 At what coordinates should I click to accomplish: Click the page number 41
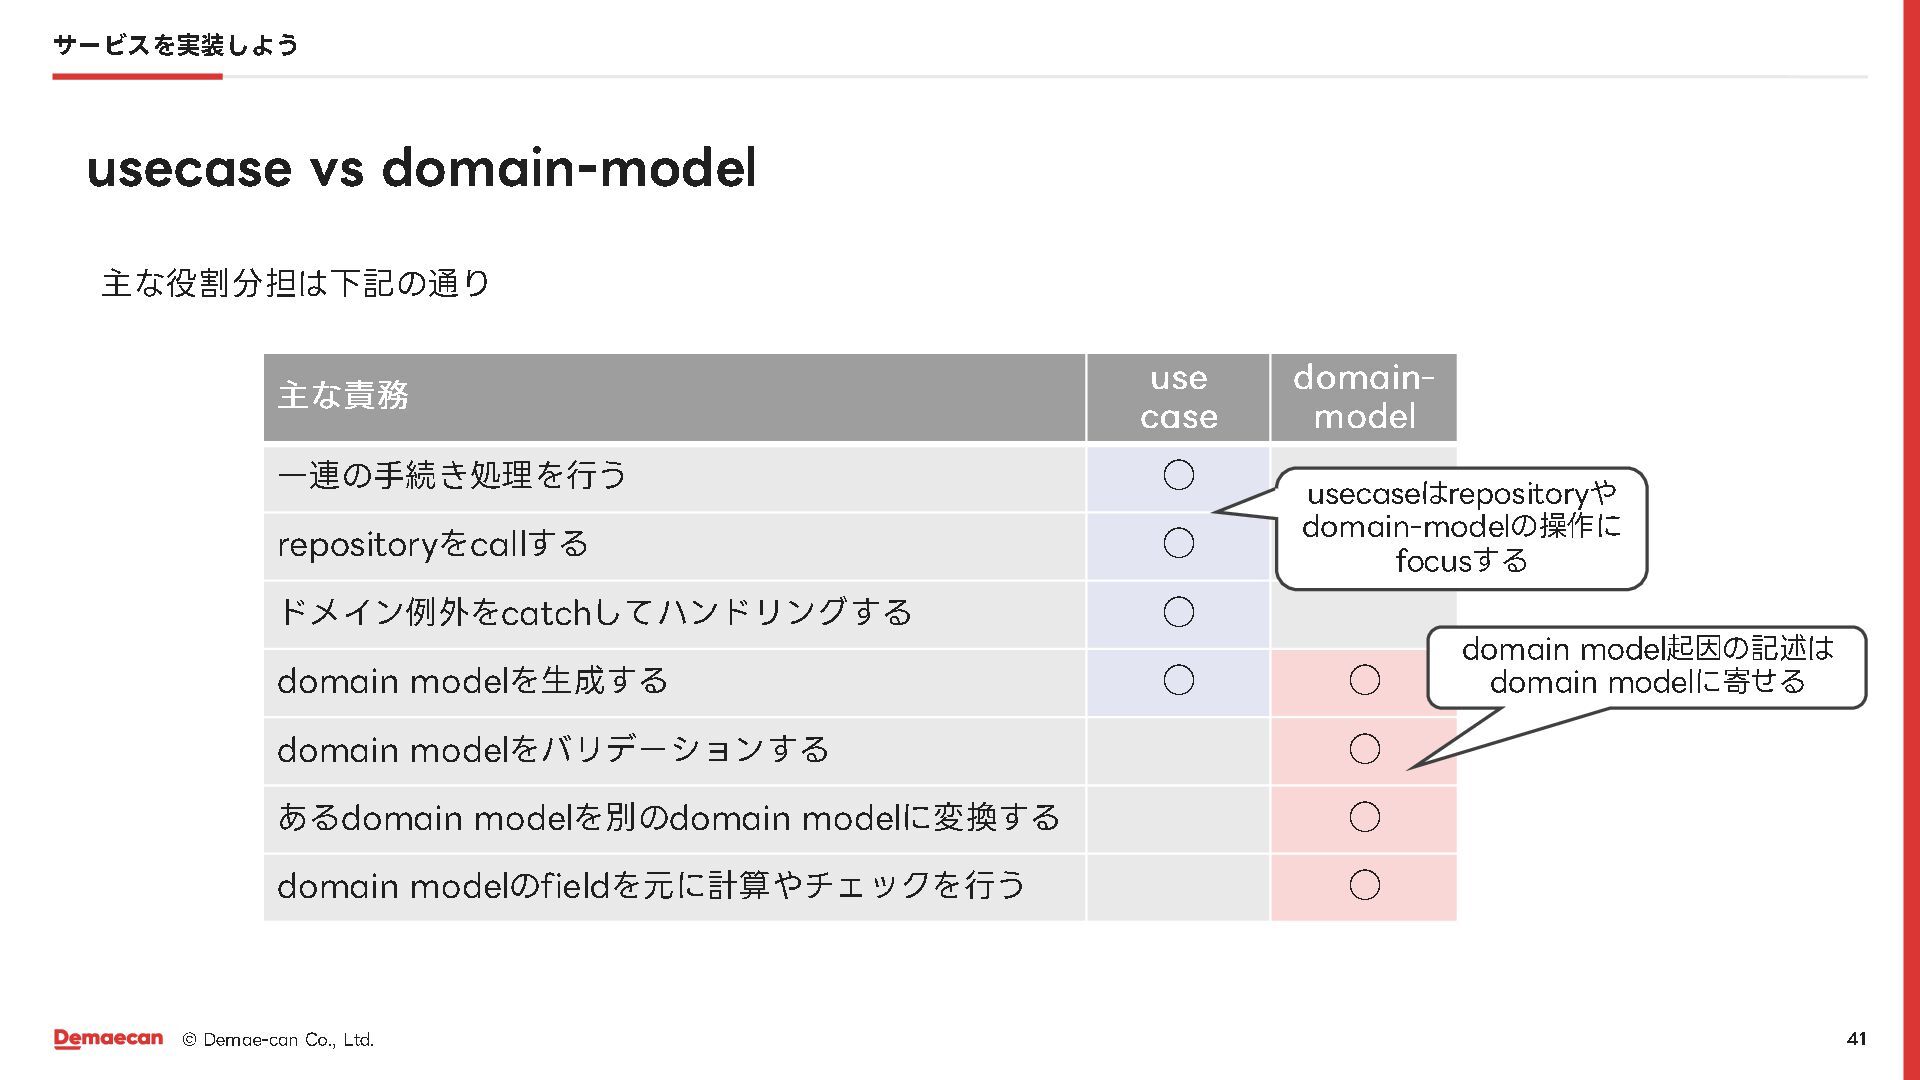pos(1856,1039)
